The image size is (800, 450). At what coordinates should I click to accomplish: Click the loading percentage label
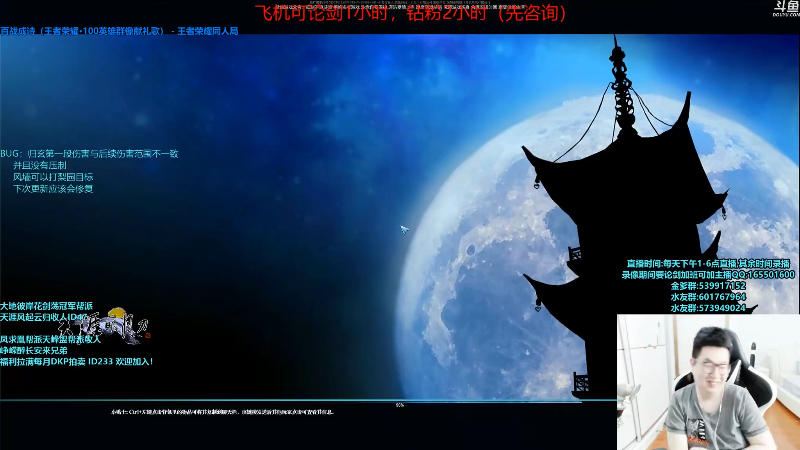point(399,405)
